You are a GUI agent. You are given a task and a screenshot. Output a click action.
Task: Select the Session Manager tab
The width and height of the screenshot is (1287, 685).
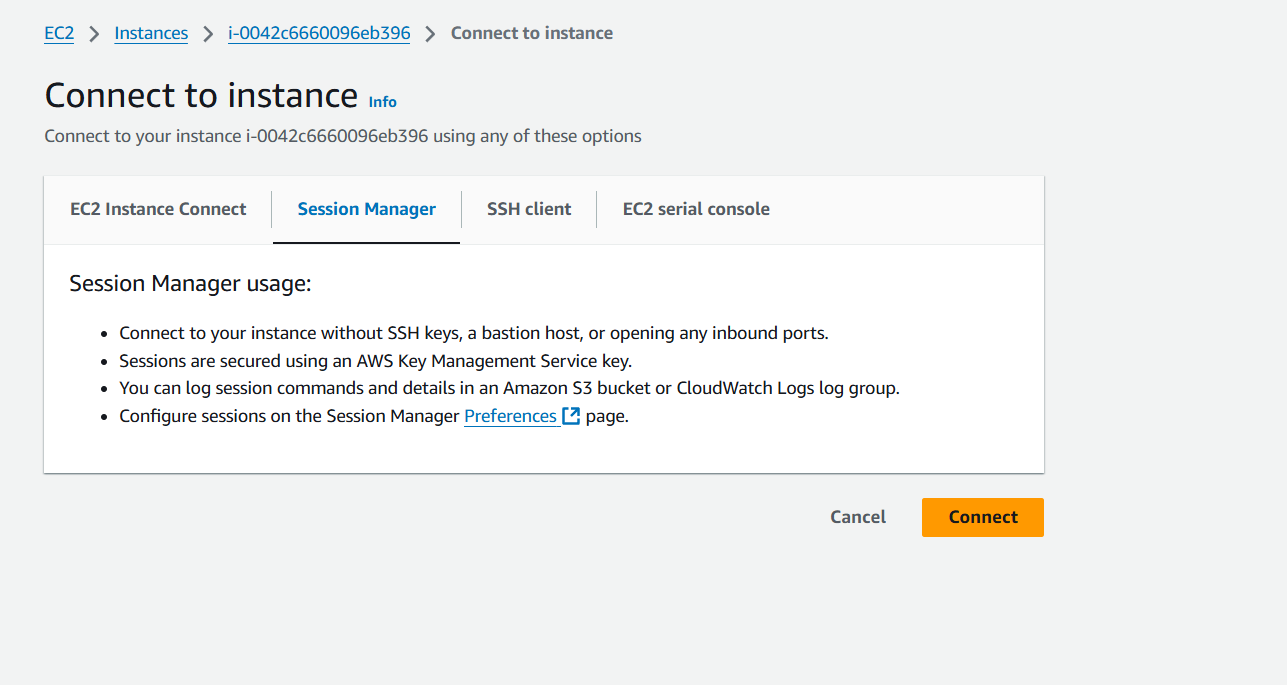point(366,209)
